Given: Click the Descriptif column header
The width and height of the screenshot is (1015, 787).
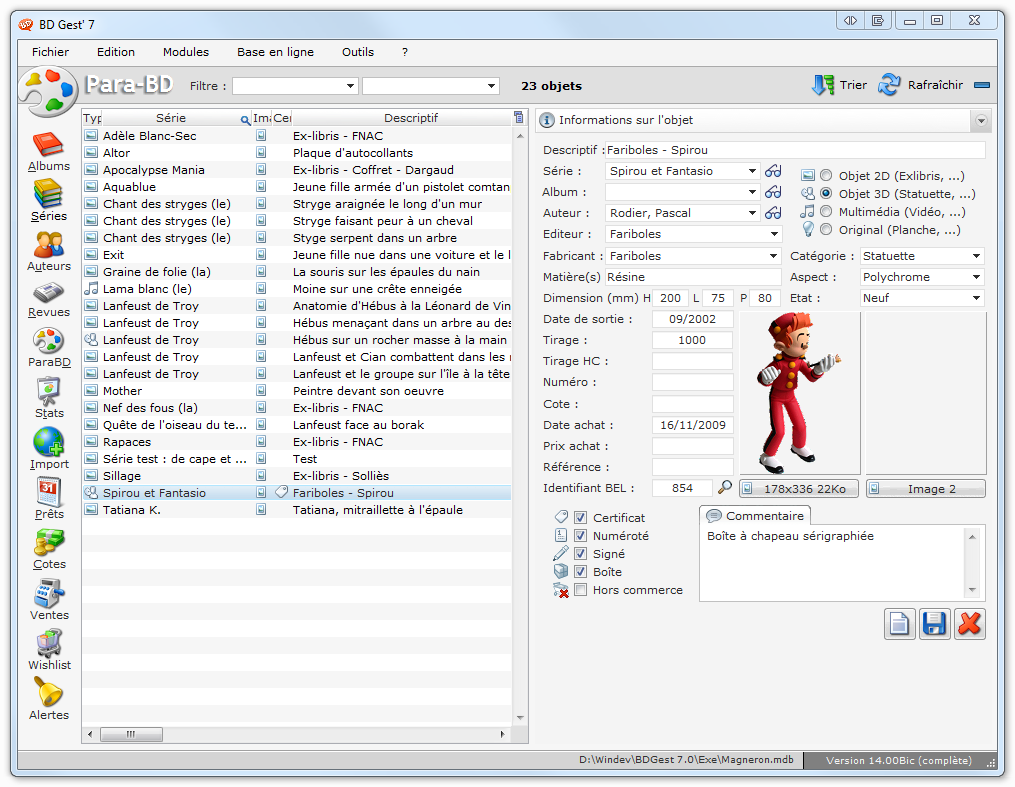Looking at the screenshot, I should pyautogui.click(x=403, y=118).
